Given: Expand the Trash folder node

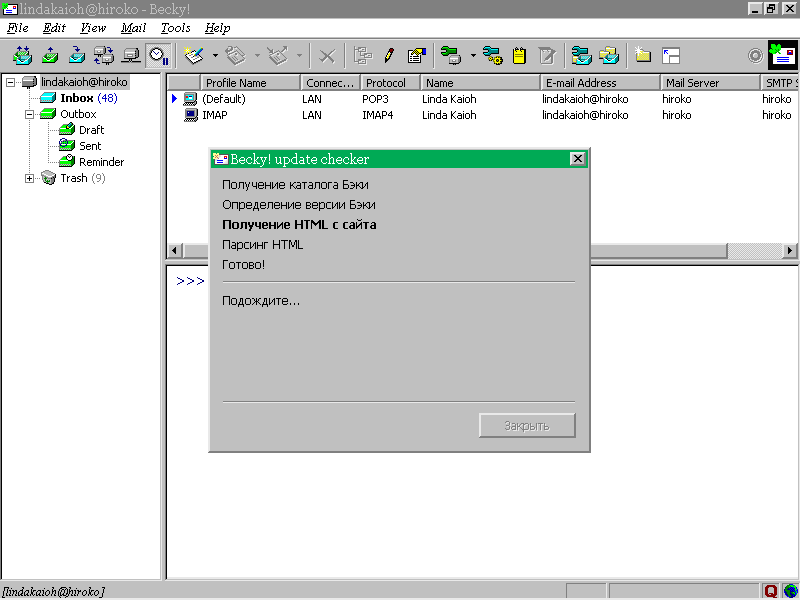Looking at the screenshot, I should point(30,179).
